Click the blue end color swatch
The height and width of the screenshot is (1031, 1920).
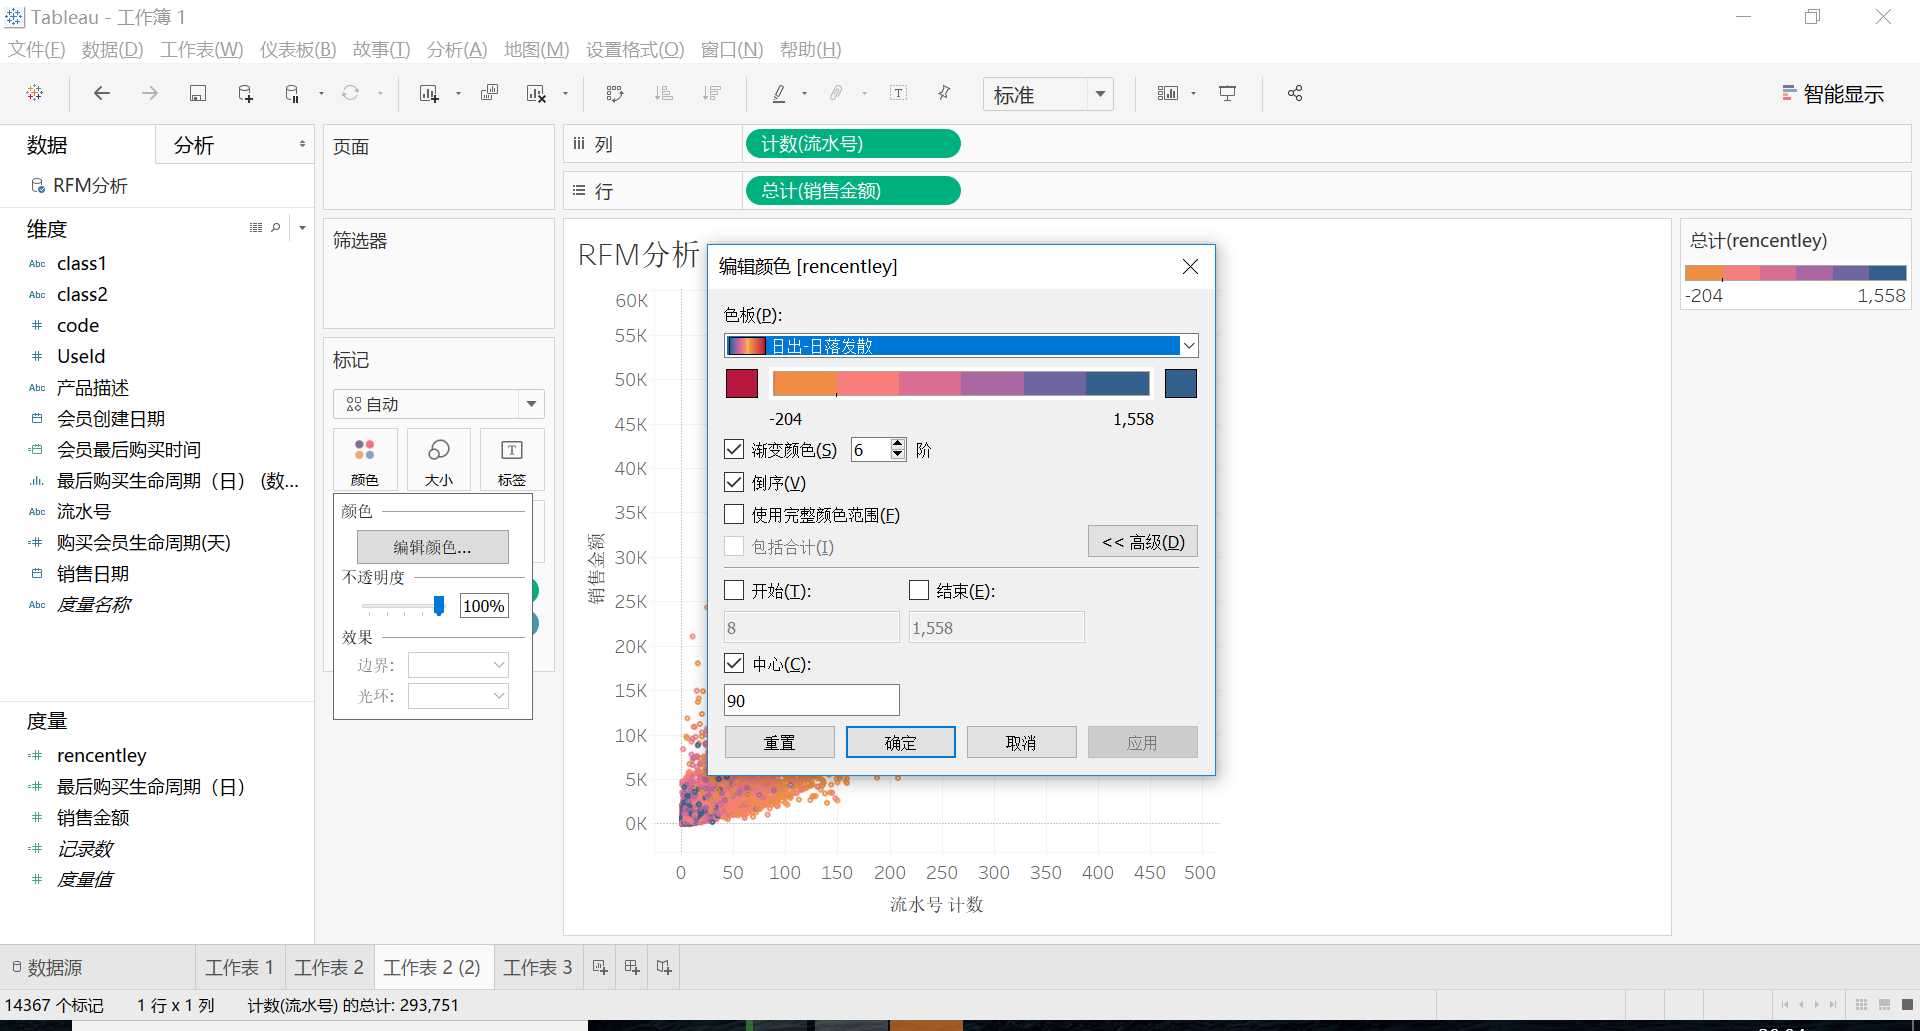coord(1181,383)
